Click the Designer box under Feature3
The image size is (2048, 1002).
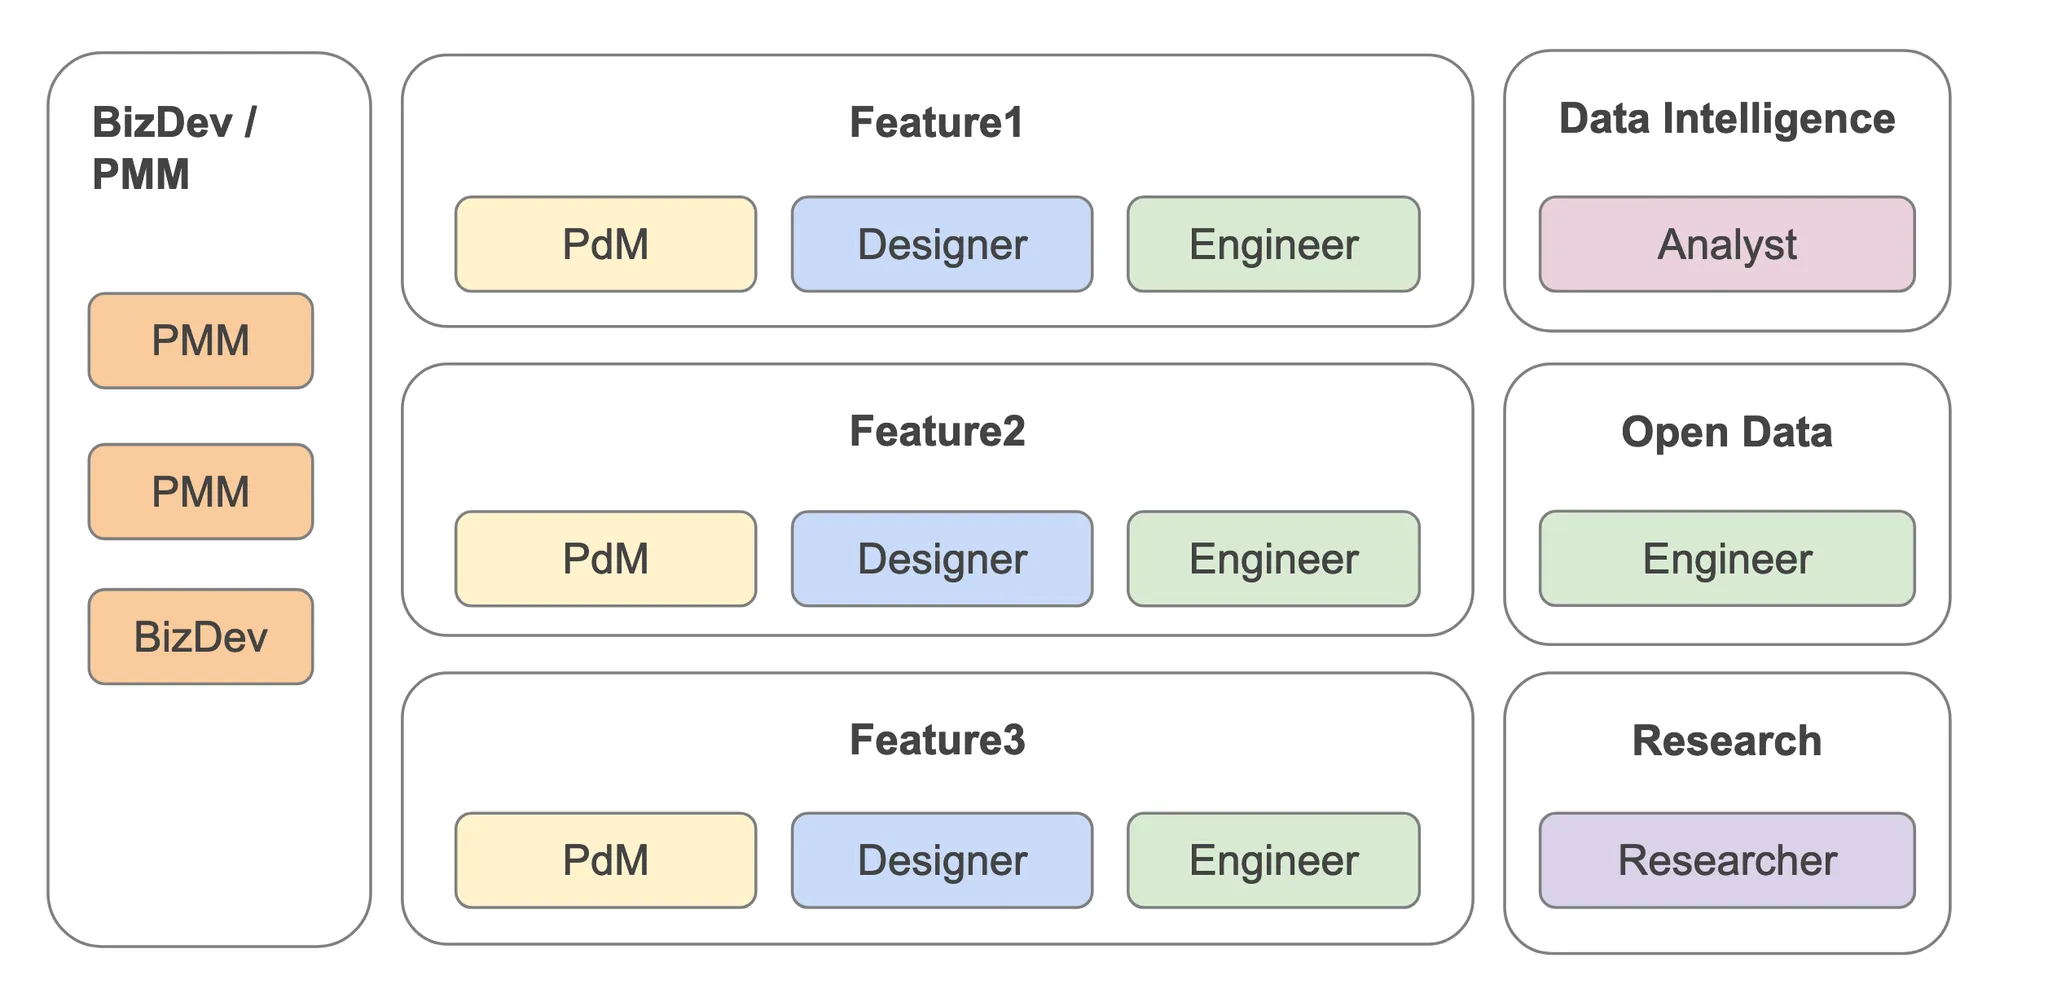[x=942, y=860]
